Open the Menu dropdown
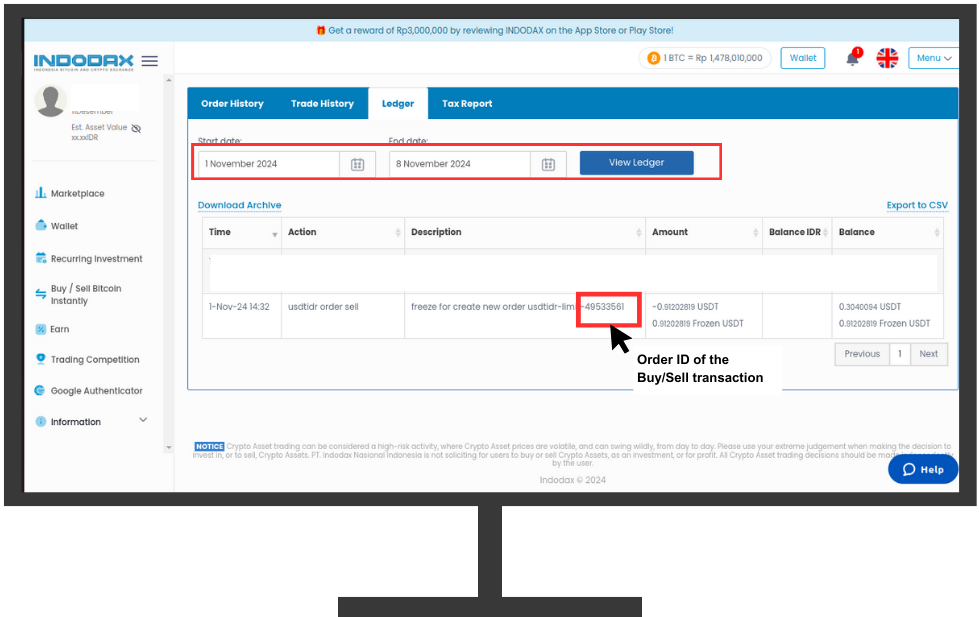The height and width of the screenshot is (617, 979). pyautogui.click(x=933, y=58)
